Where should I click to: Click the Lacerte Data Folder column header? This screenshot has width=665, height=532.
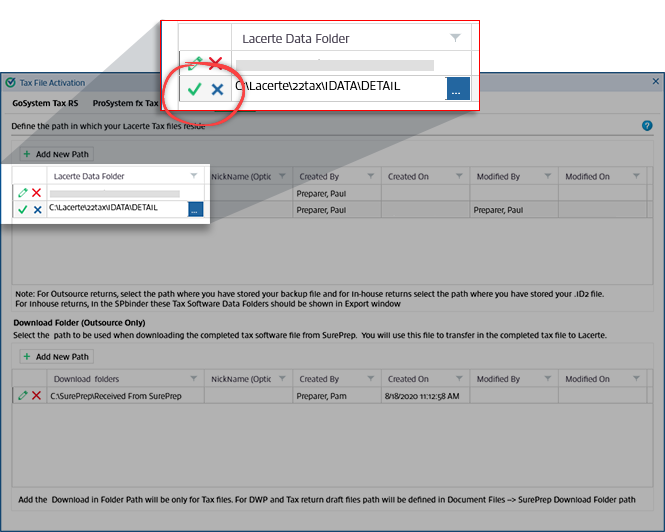click(126, 176)
